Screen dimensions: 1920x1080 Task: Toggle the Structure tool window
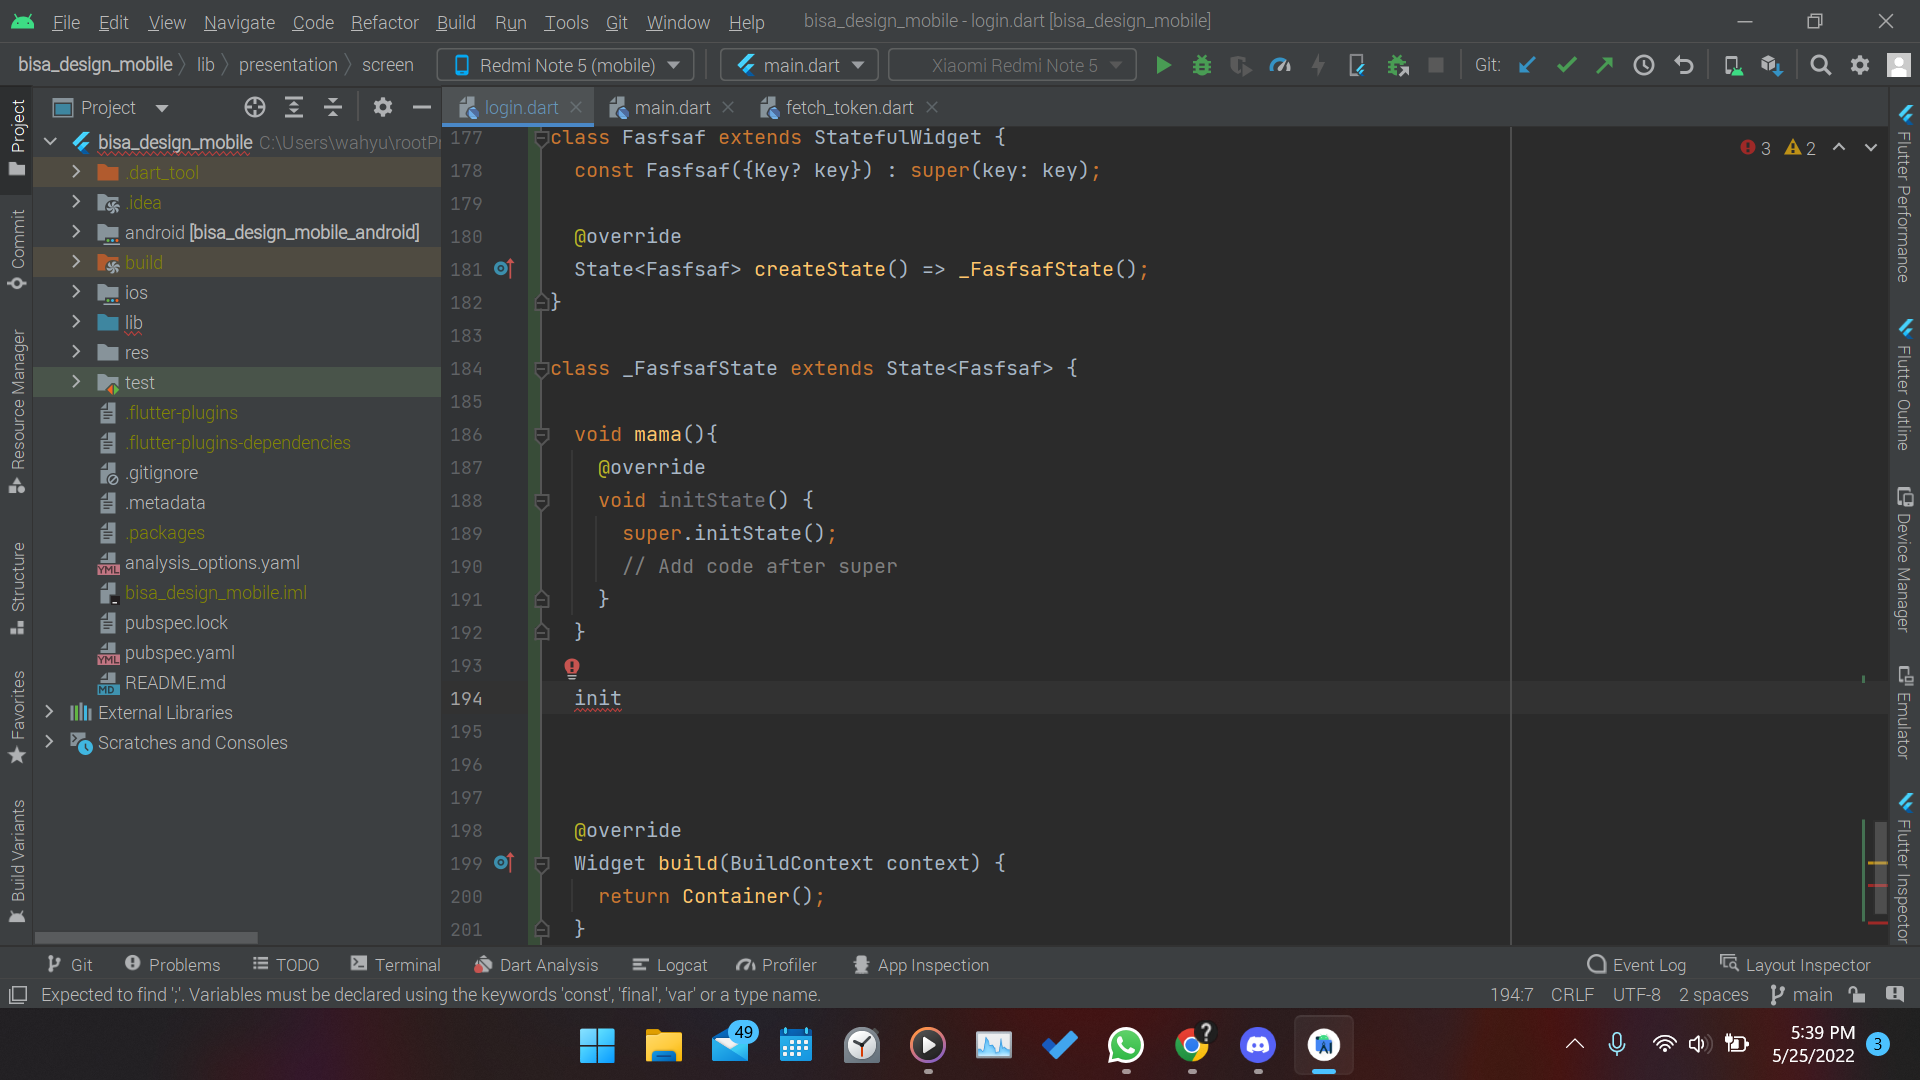17,588
